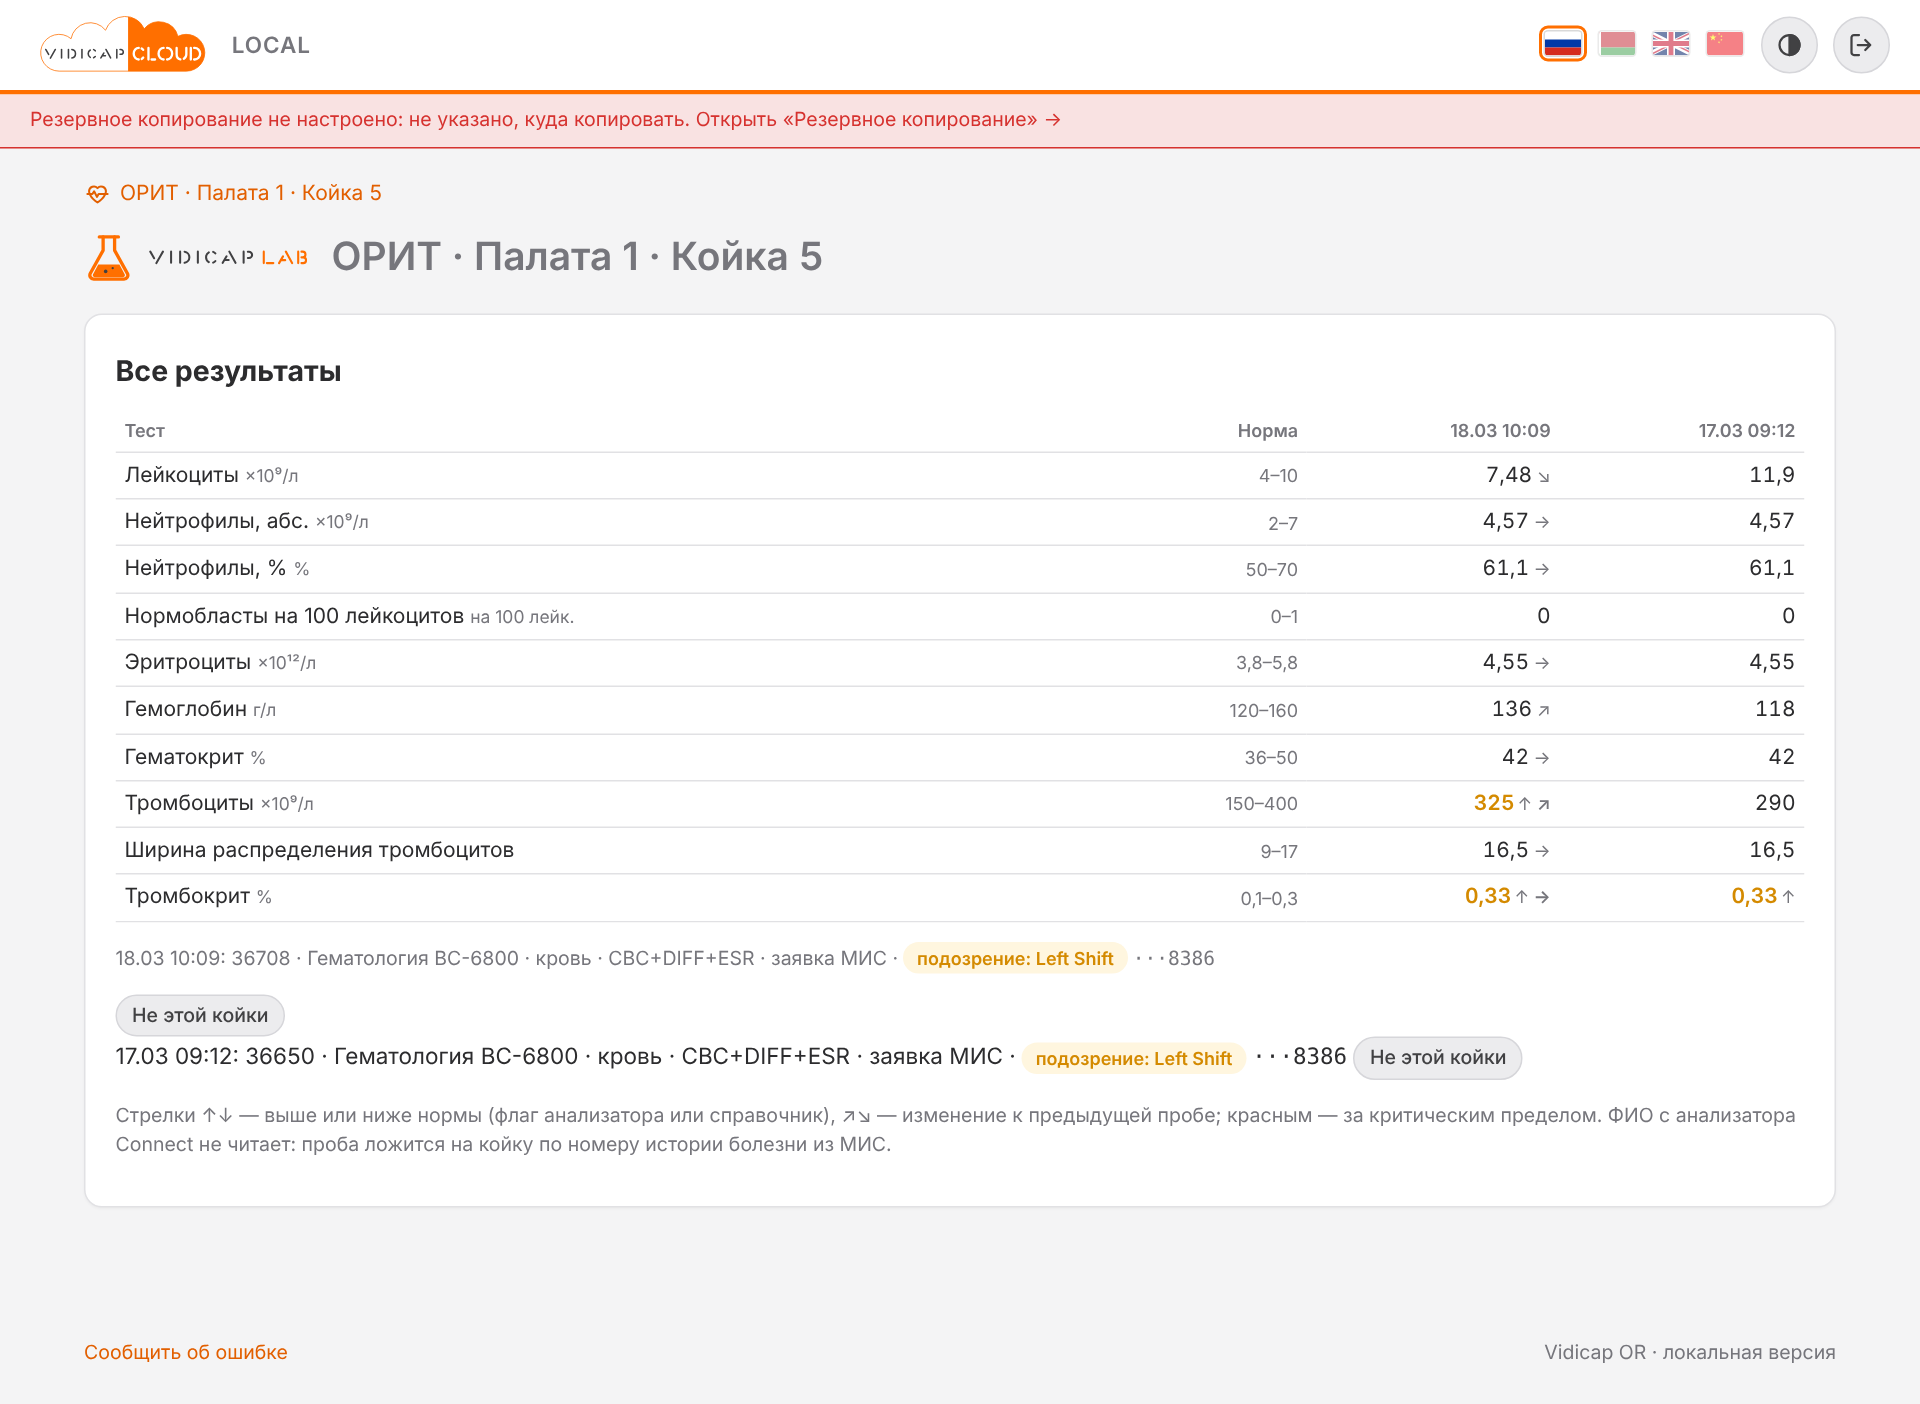Image resolution: width=1920 pixels, height=1404 pixels.
Task: Click the Сообщить об ошибке link
Action: pos(186,1352)
